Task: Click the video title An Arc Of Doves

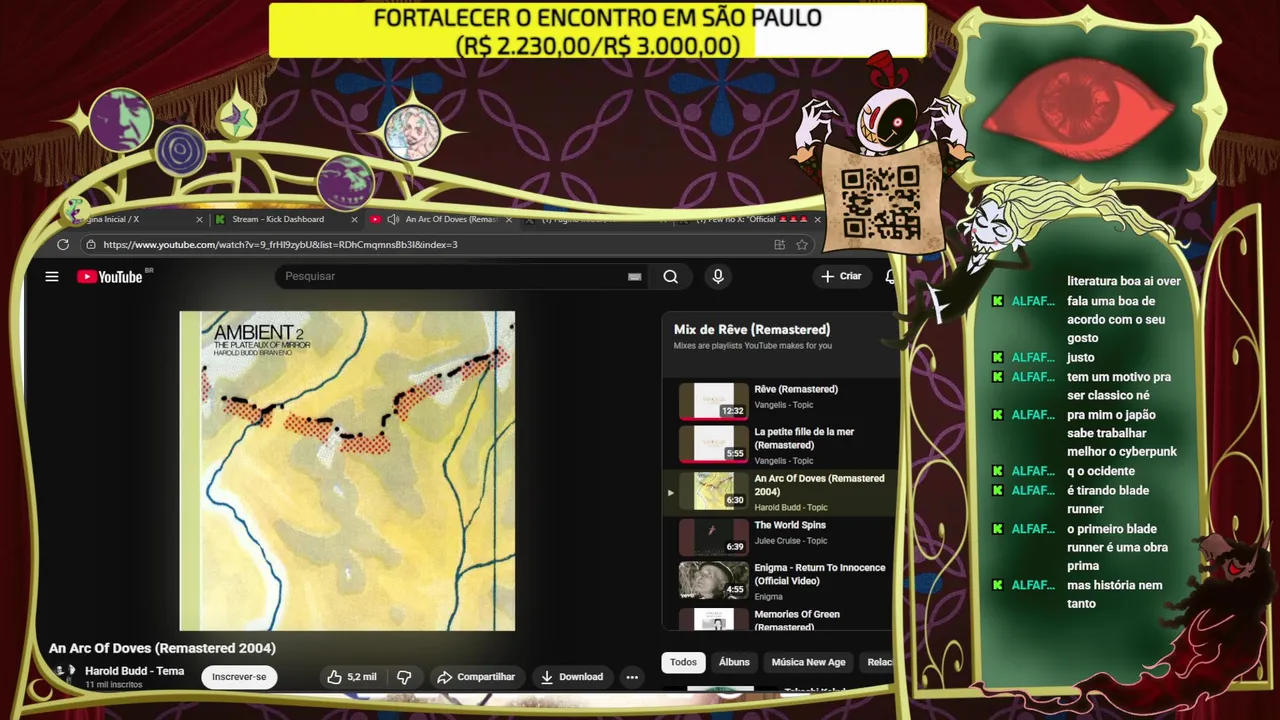Action: tap(162, 648)
